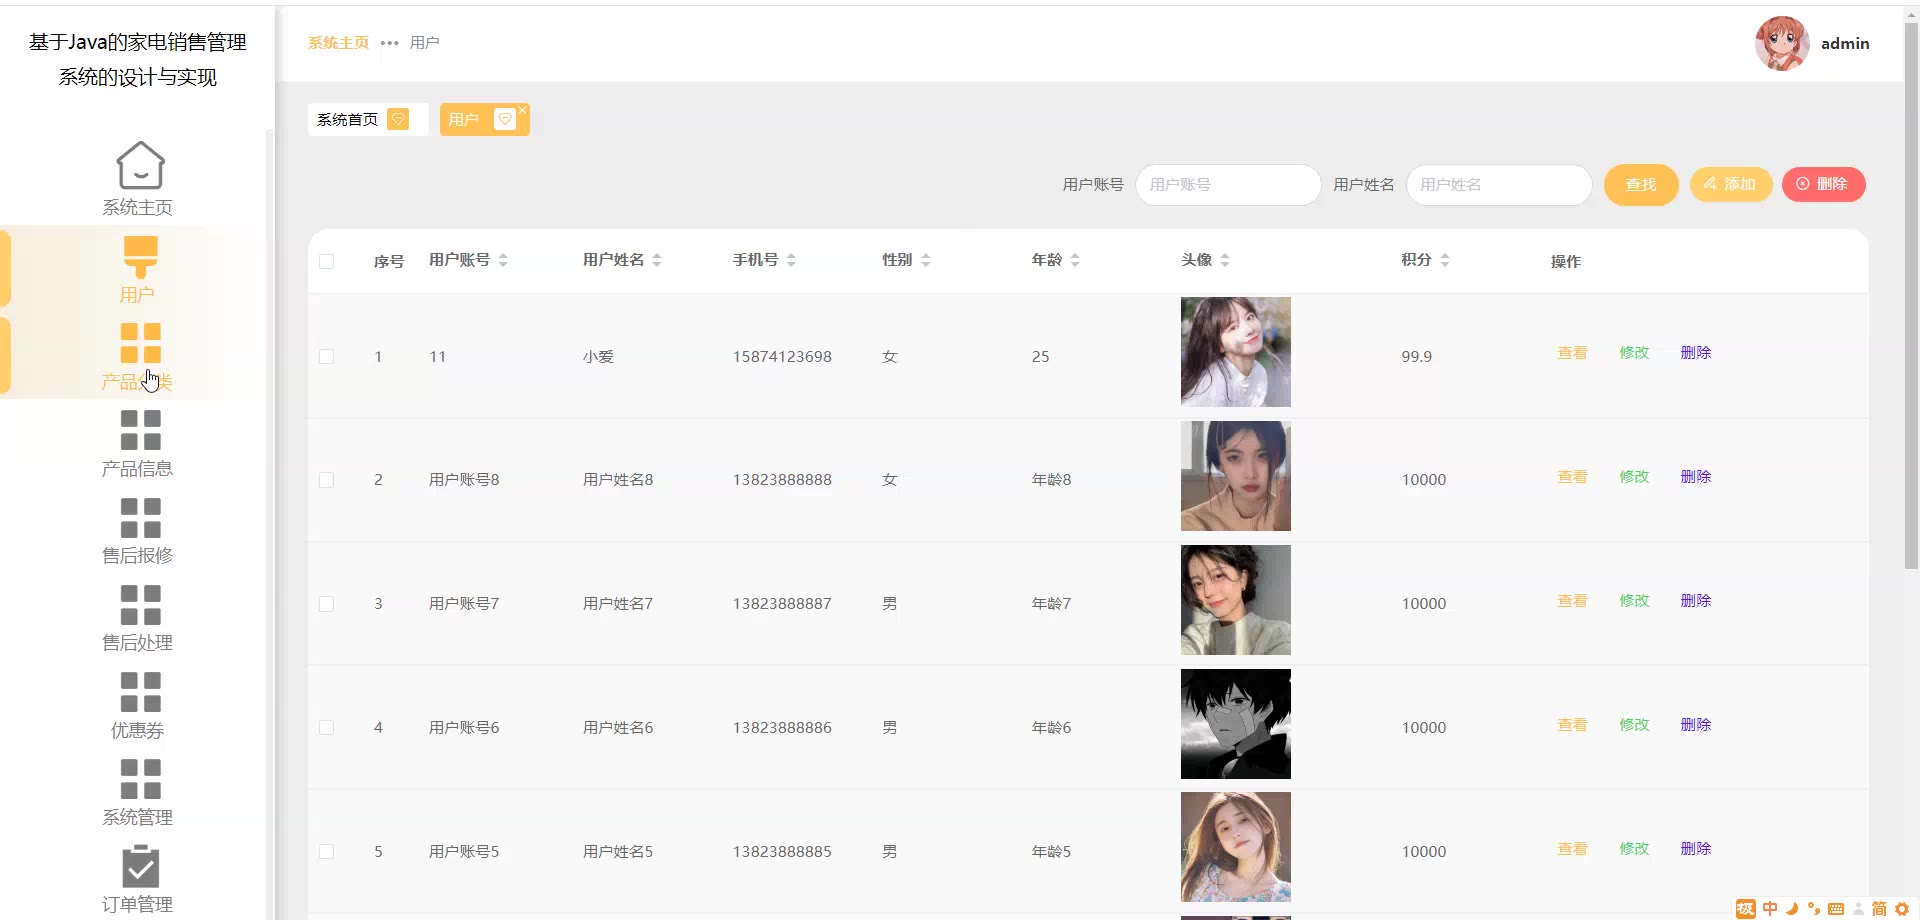This screenshot has width=1920, height=920.
Task: Sort by the 年龄 column arrows
Action: (1075, 260)
